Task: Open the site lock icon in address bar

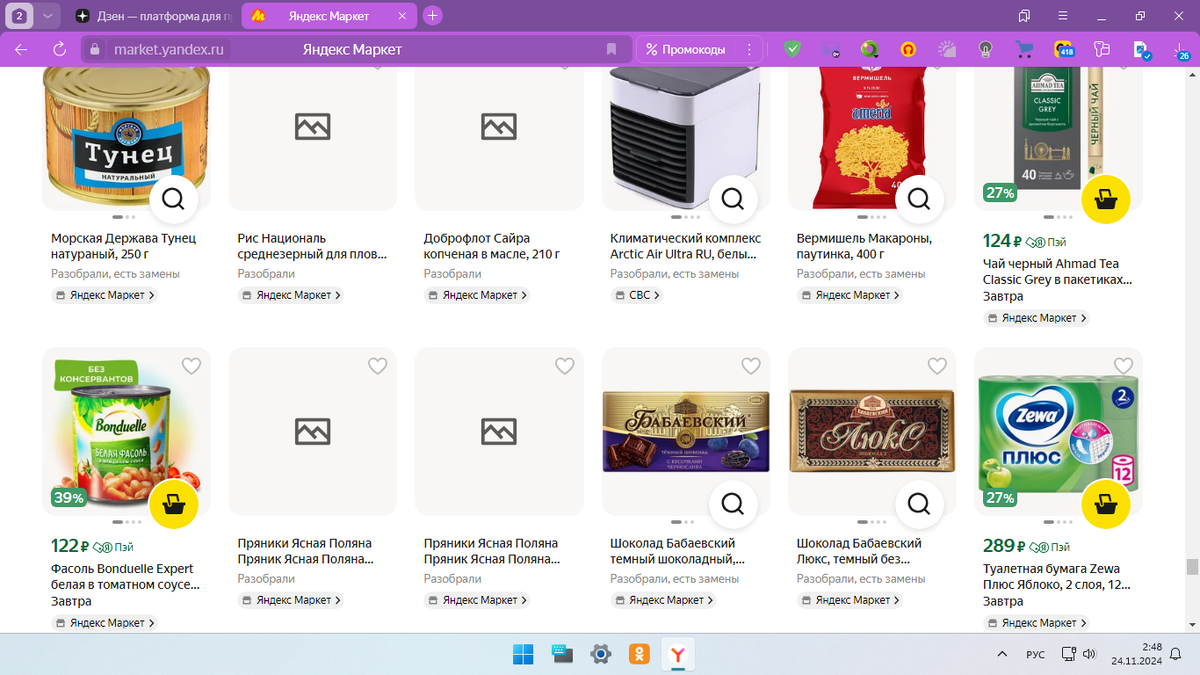Action: click(x=94, y=49)
